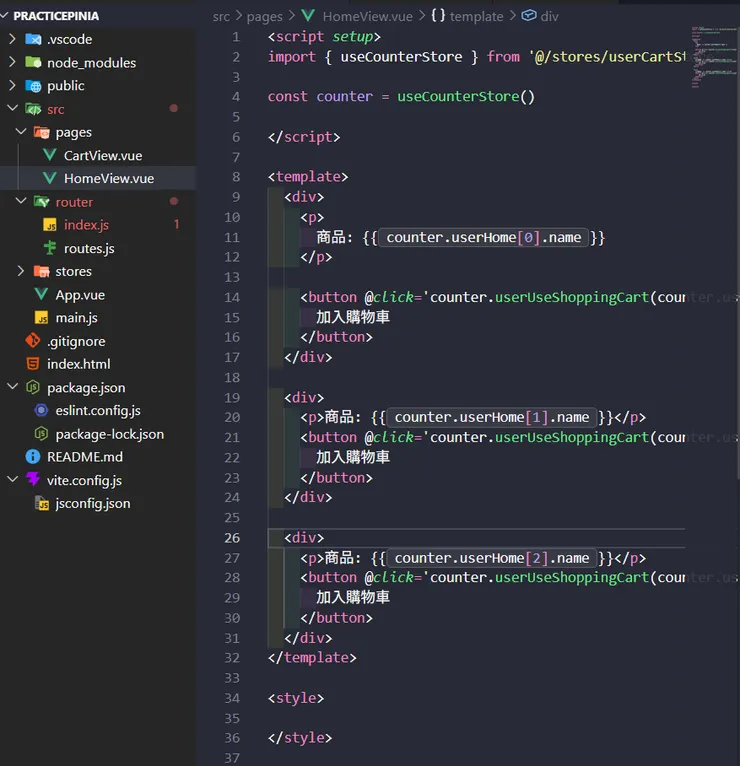The width and height of the screenshot is (740, 766).
Task: Collapse the src folder chevron
Action: 12,108
